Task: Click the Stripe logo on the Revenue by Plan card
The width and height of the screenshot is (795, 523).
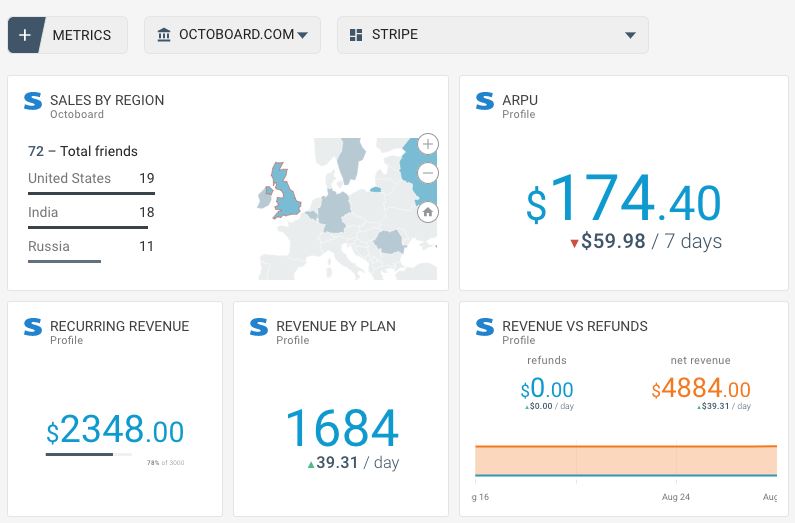Action: (x=259, y=327)
